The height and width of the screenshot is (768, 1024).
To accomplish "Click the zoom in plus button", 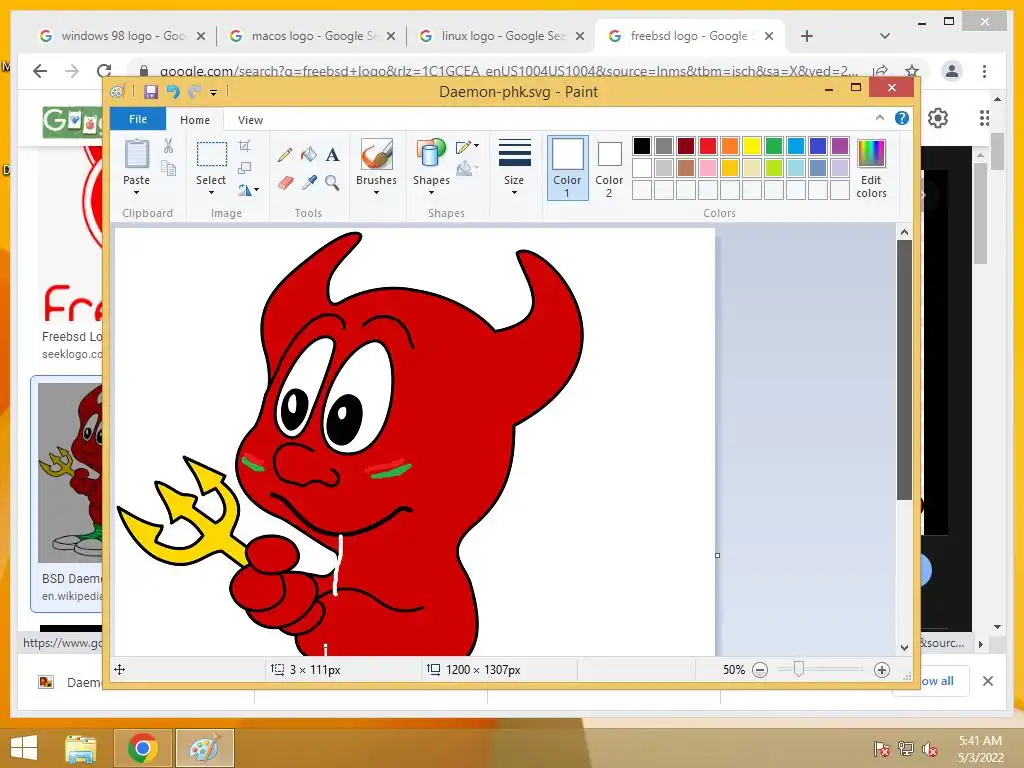I will pos(882,670).
